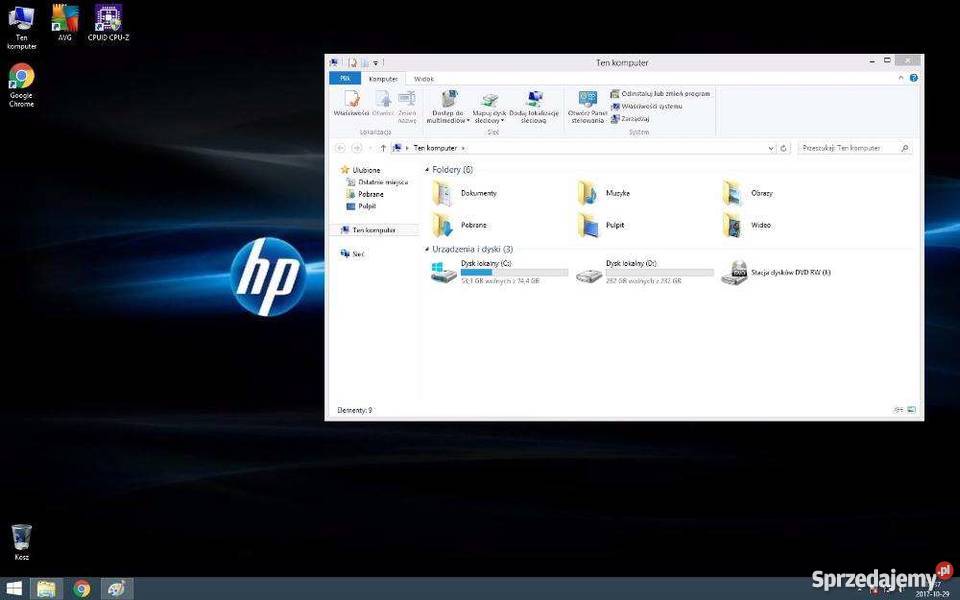Switch to the Widok ribbon tab
960x600 pixels.
(x=423, y=78)
